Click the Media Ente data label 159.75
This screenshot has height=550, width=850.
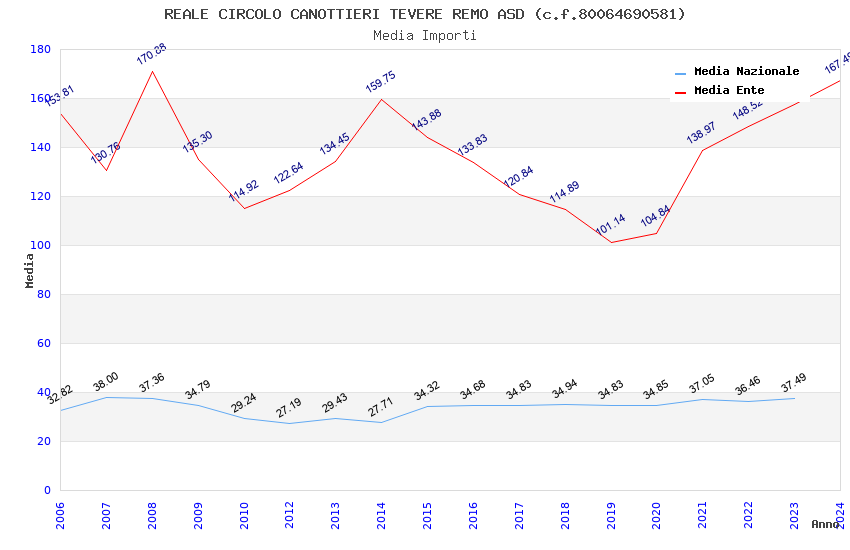click(381, 82)
